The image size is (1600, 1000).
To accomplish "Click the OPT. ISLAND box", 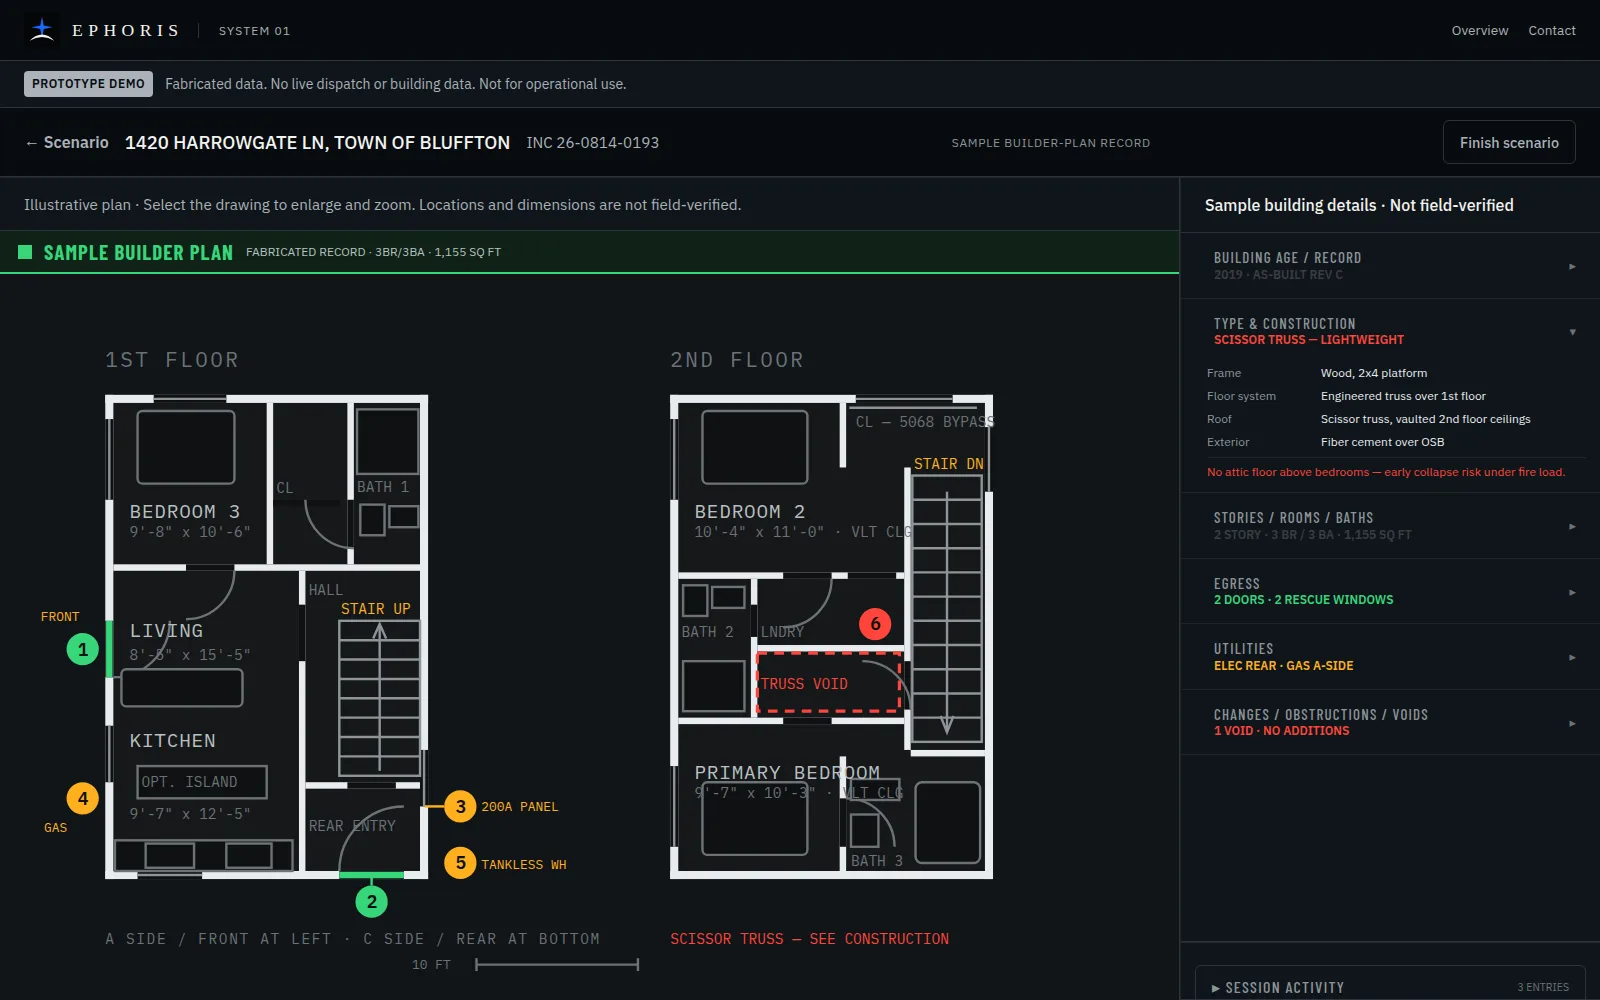I will tap(202, 782).
